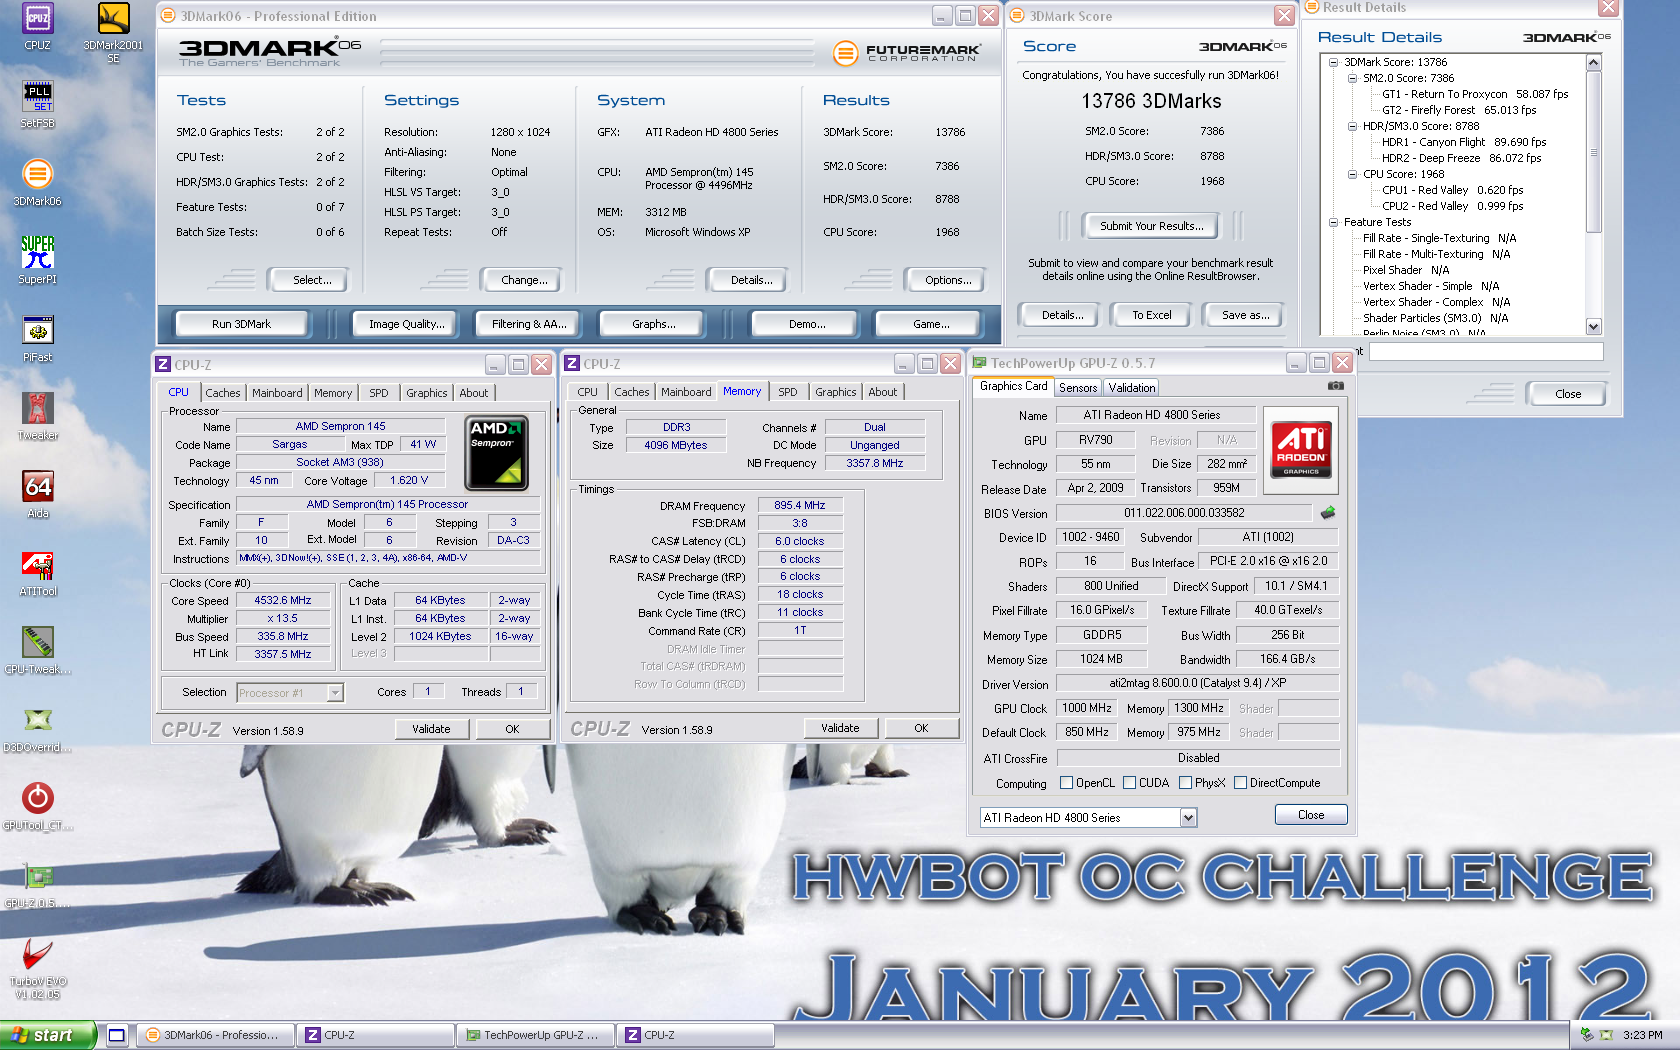Click Validate in the CPU-Z CPU window
1680x1050 pixels.
click(x=431, y=729)
